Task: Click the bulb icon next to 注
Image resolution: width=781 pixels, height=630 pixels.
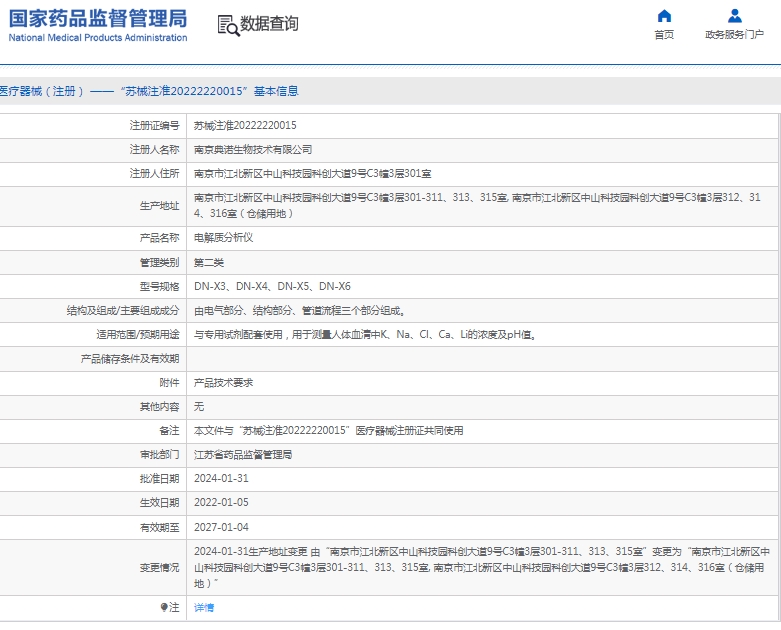Action: [x=164, y=607]
